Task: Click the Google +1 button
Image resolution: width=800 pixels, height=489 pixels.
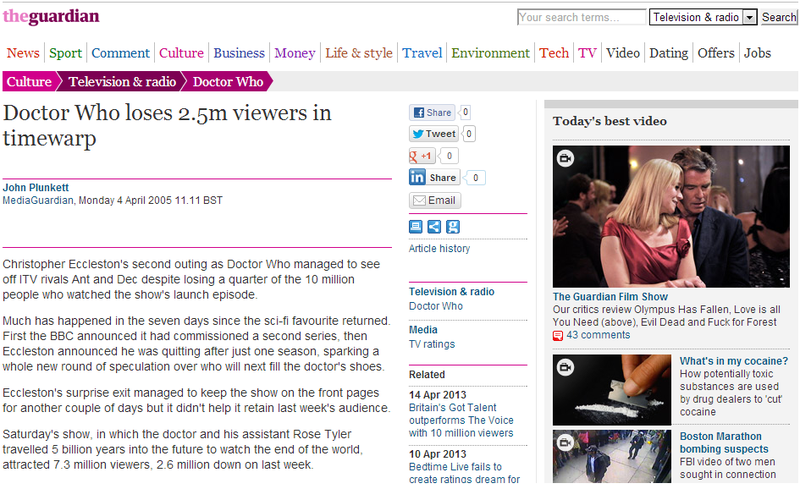Action: click(422, 156)
